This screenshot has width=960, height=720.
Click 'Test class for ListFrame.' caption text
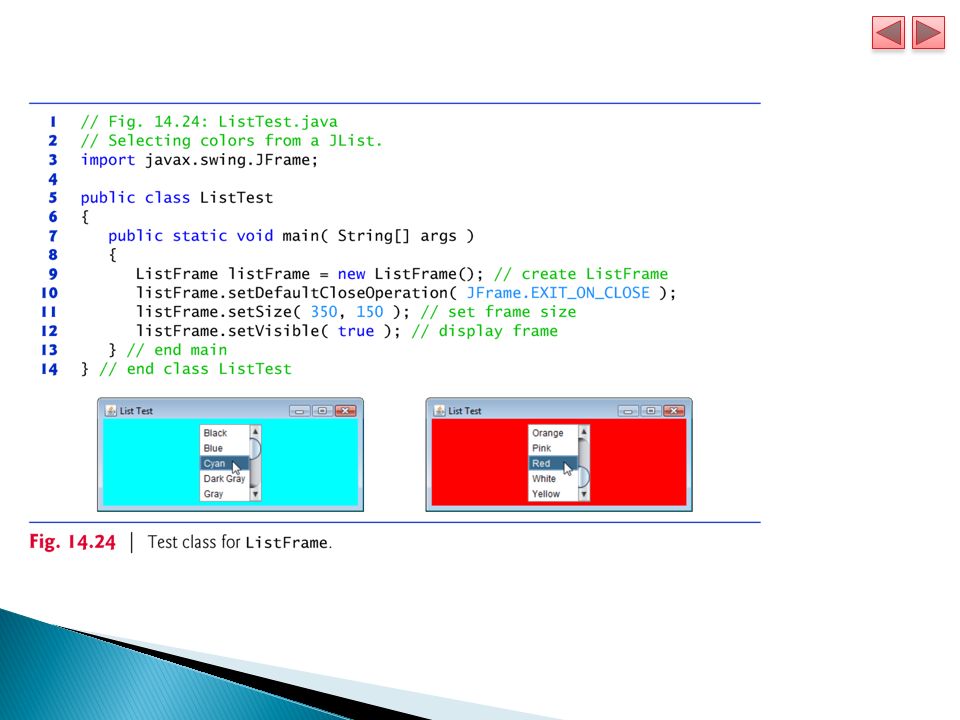[239, 542]
